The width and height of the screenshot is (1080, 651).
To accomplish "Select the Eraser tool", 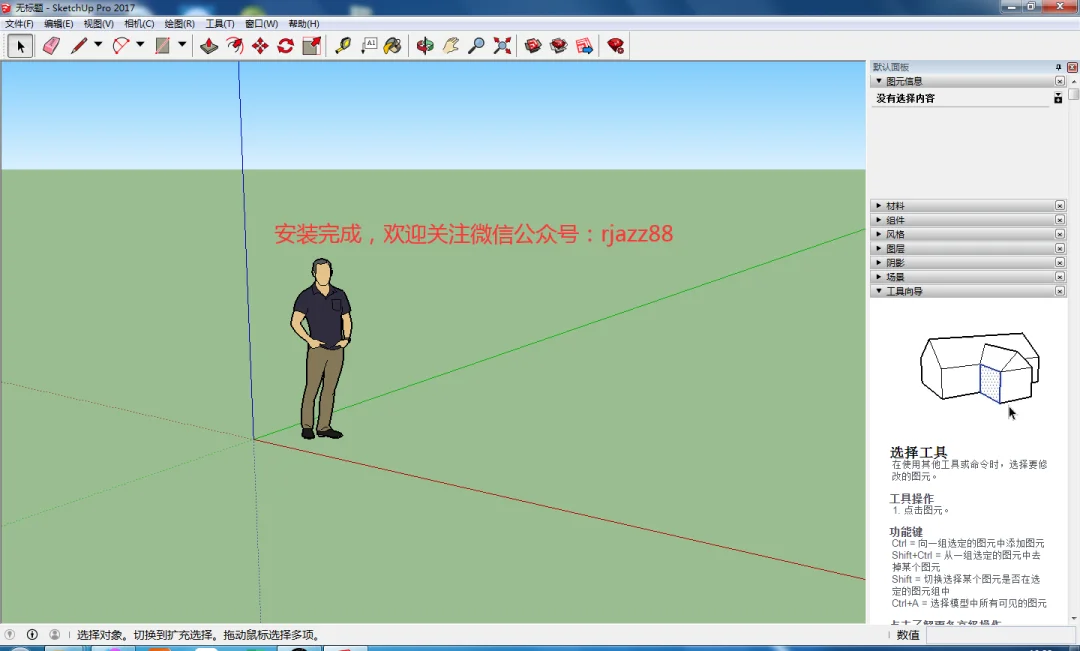I will [52, 46].
